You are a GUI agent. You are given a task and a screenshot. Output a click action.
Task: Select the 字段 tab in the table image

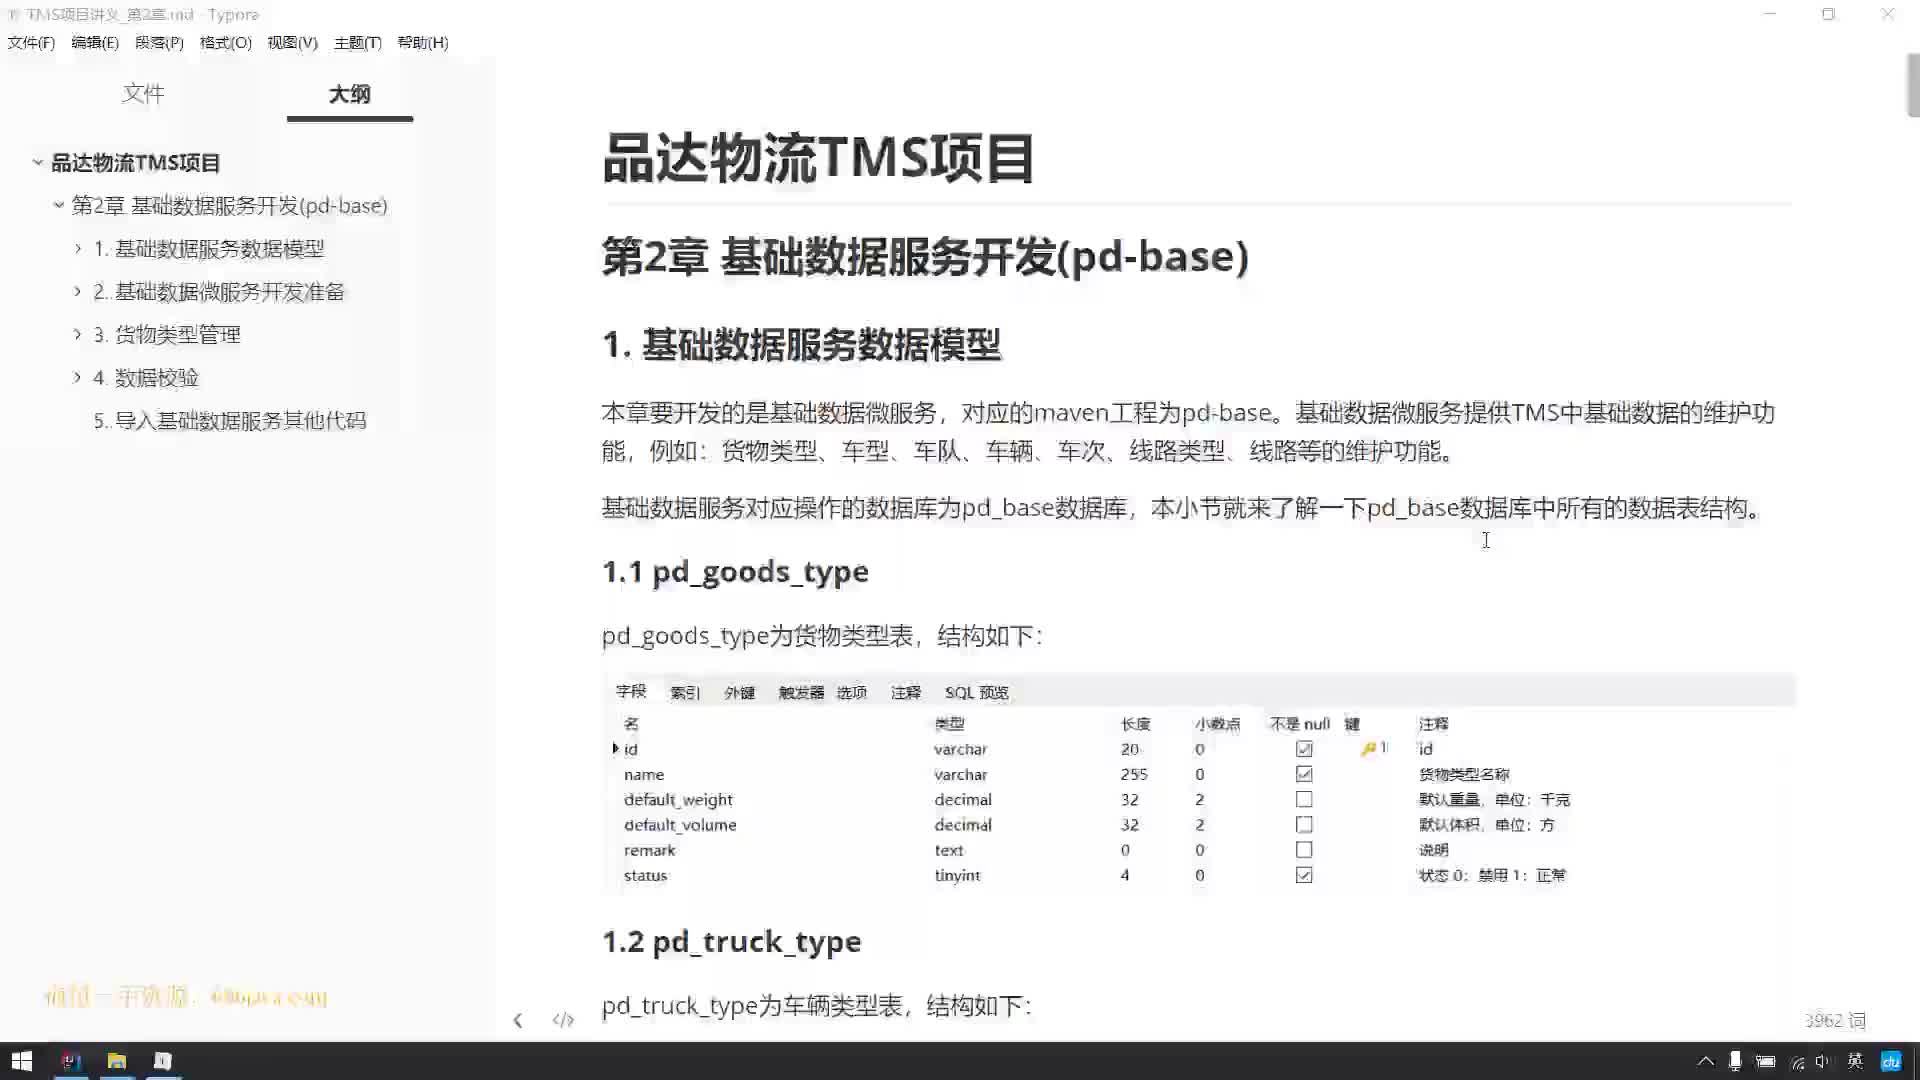pyautogui.click(x=631, y=691)
